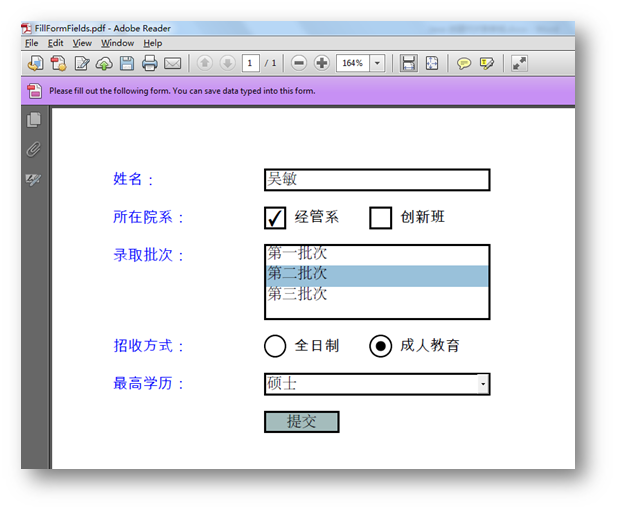617x511 pixels.
Task: Click the form document icon in purple bar
Action: (x=34, y=91)
